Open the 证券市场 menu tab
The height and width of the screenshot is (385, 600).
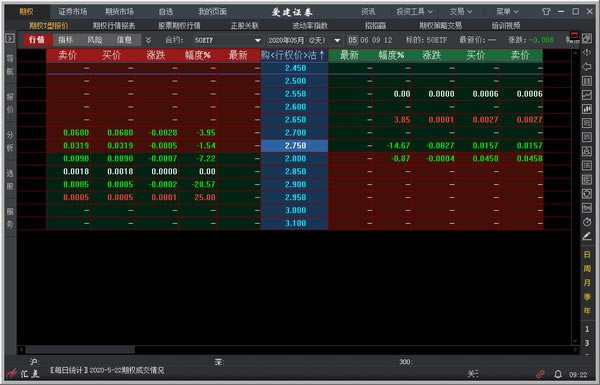[x=72, y=11]
